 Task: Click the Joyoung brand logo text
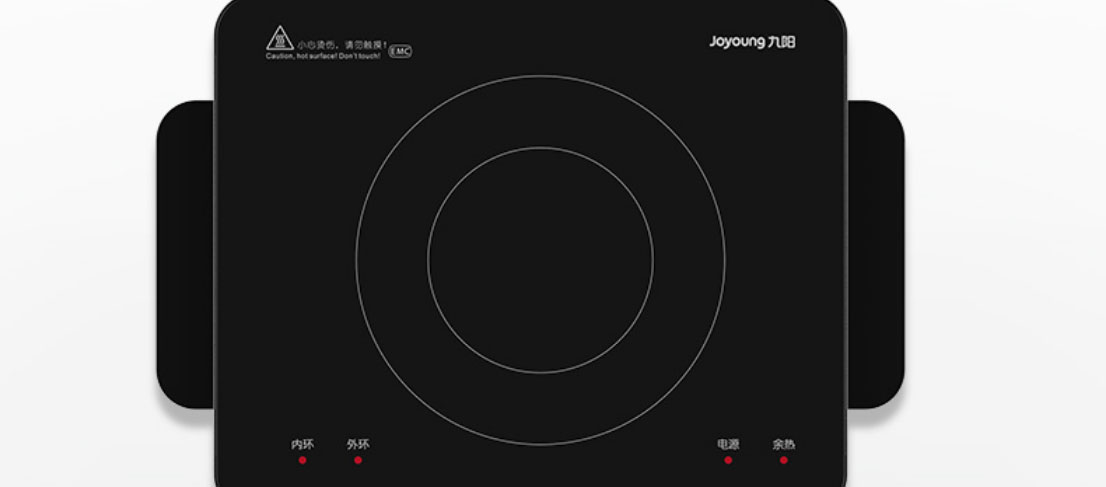(x=737, y=42)
